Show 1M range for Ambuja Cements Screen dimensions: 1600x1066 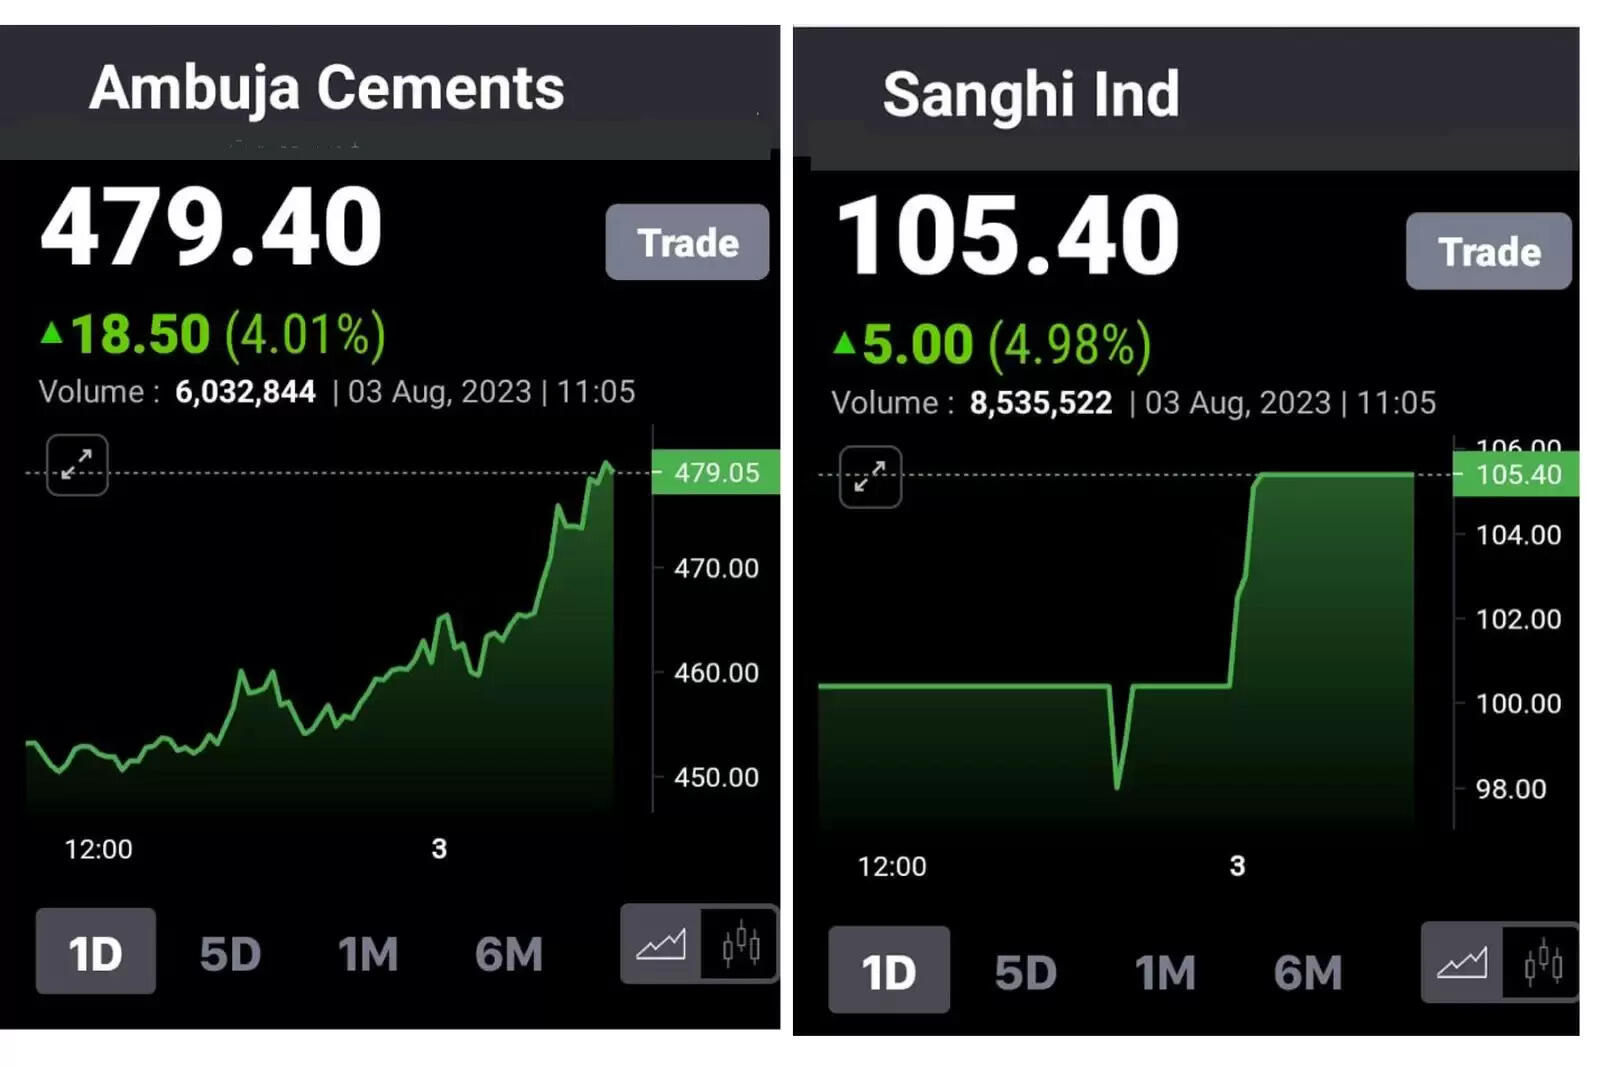368,954
